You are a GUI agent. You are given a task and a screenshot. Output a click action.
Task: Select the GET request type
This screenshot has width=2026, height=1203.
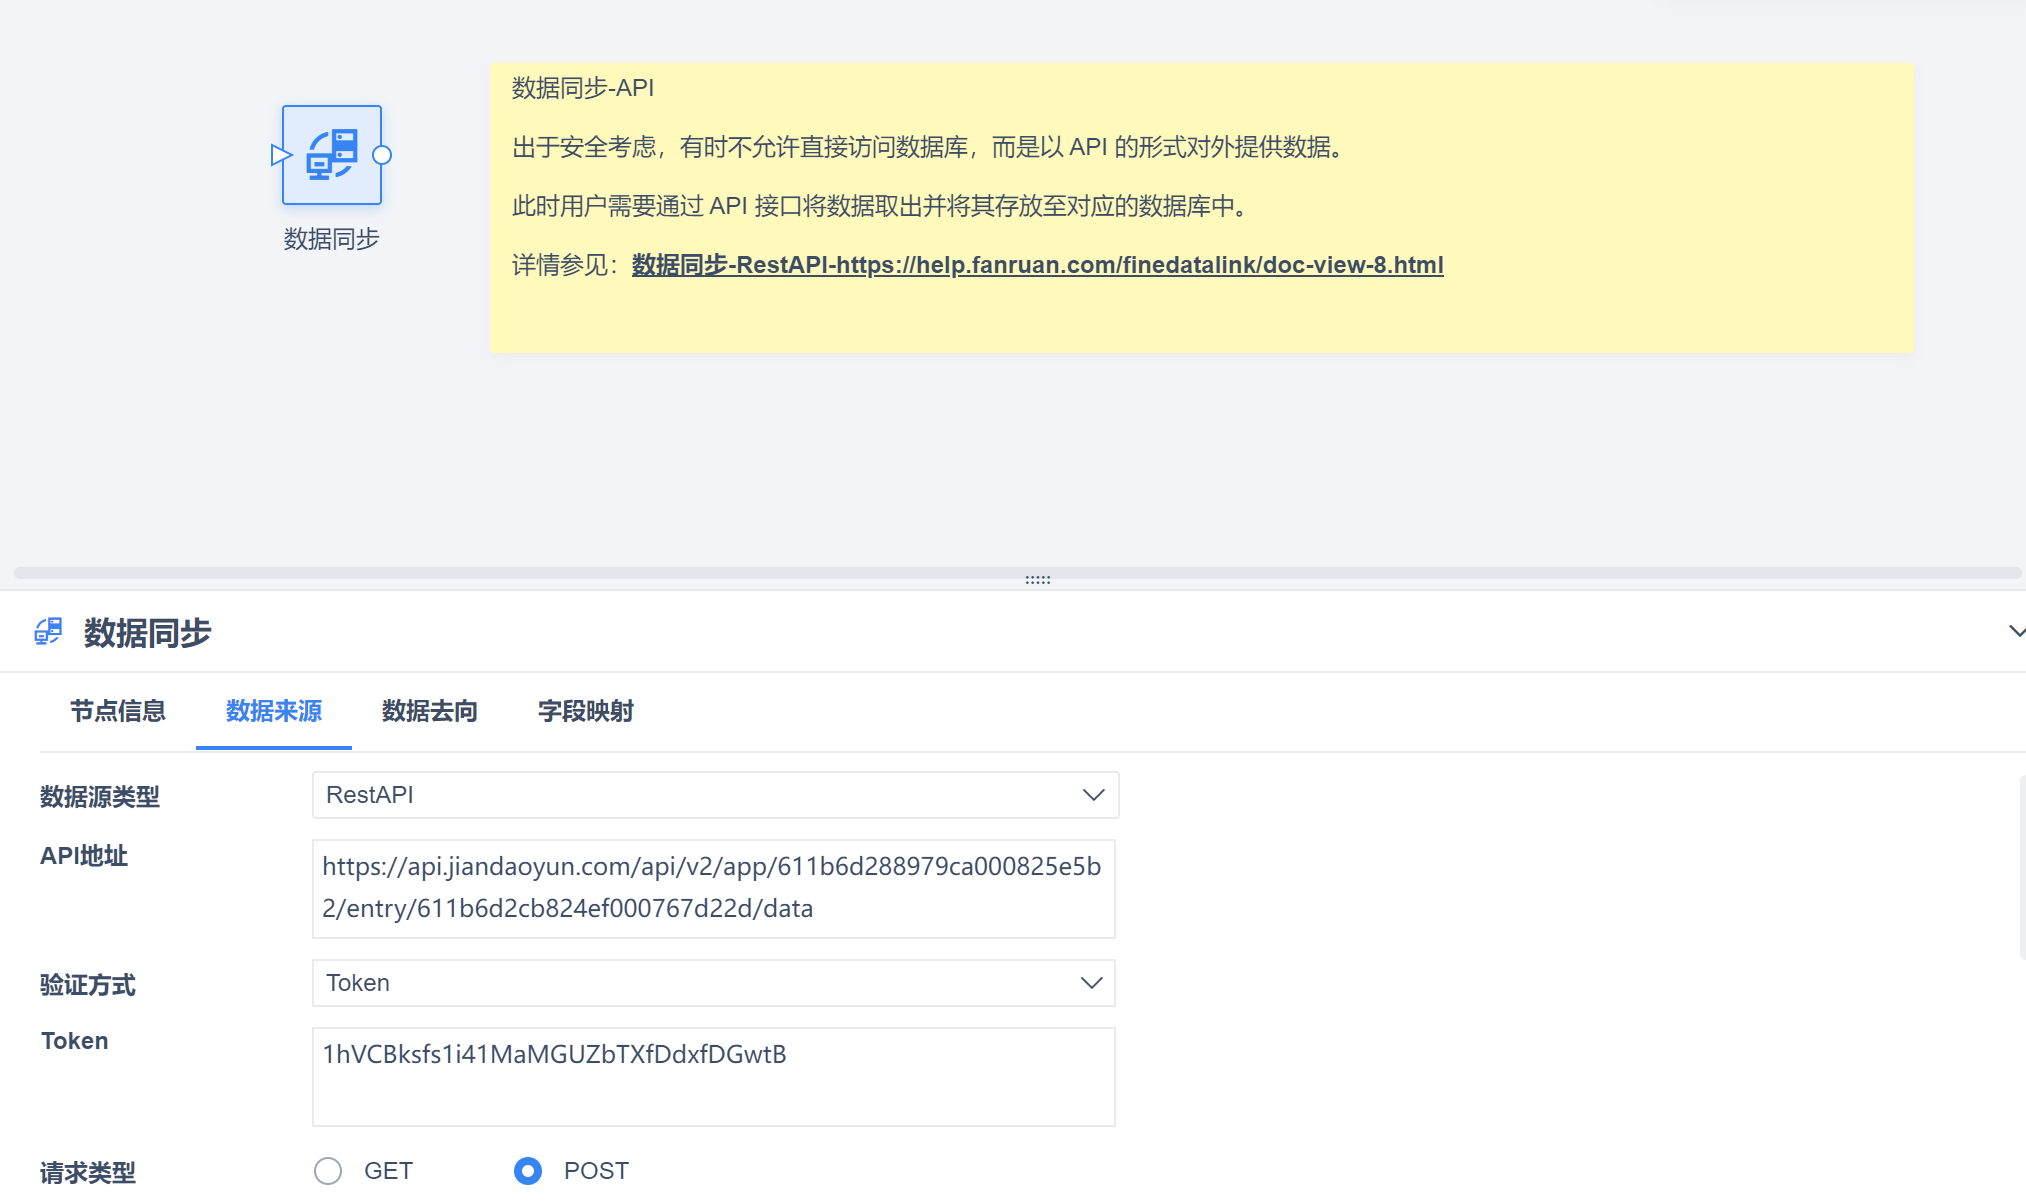[328, 1170]
